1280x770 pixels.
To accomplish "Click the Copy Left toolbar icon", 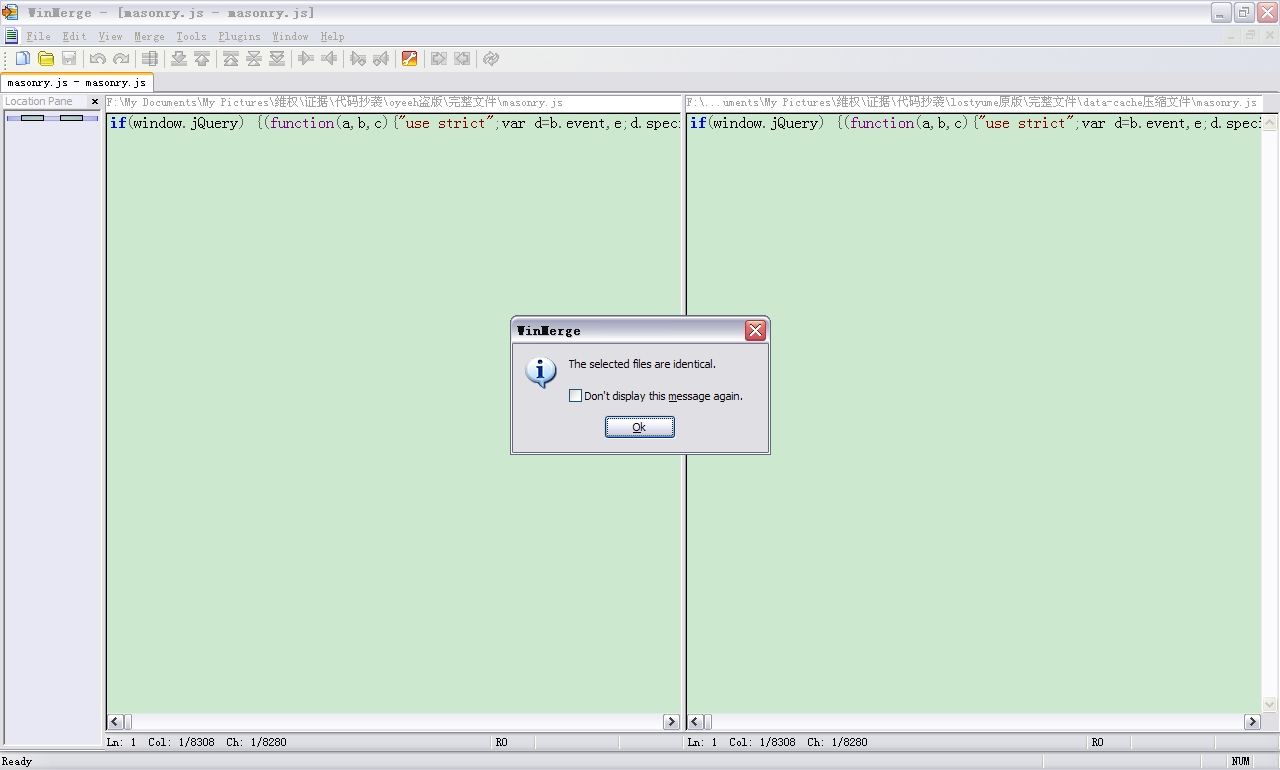I will point(329,59).
